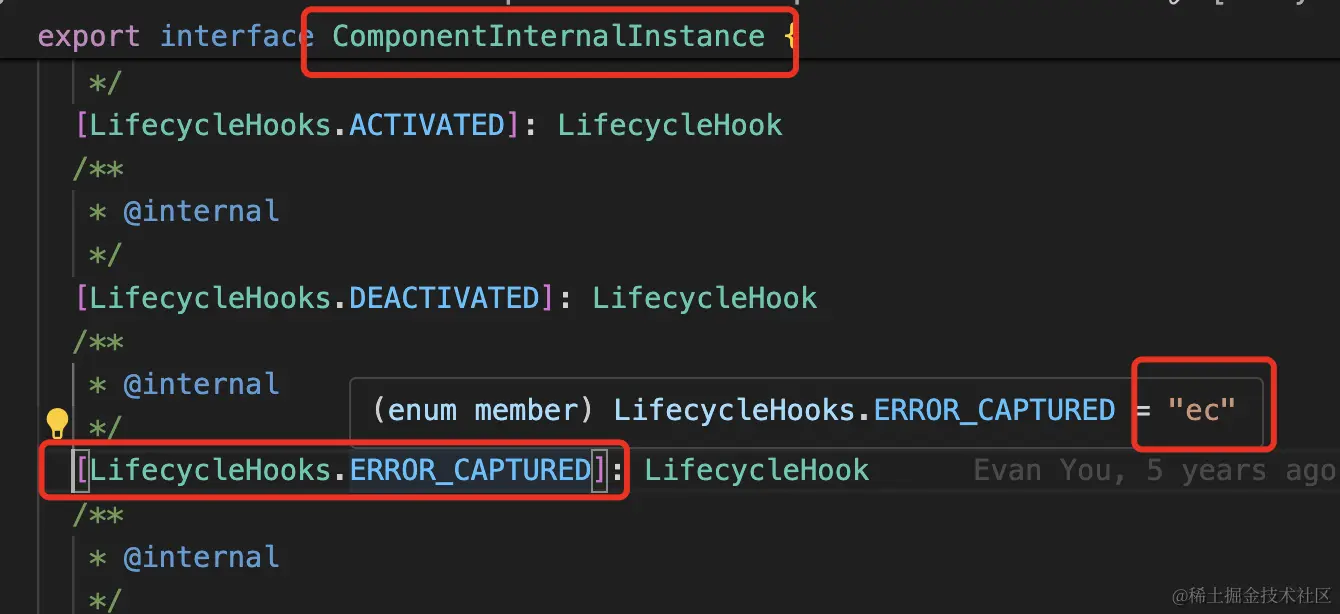Click the opening brace after ComponentInternalInstance
This screenshot has width=1340, height=614.
790,37
